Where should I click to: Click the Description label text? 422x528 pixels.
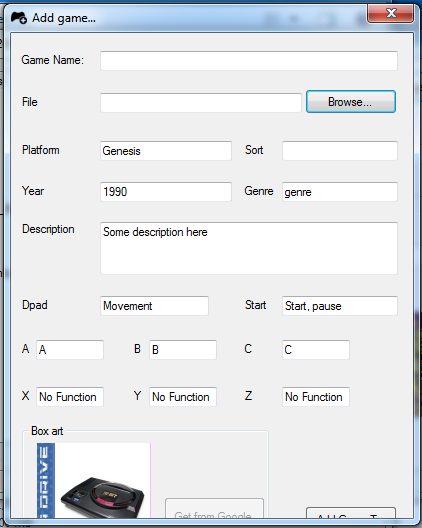(x=48, y=229)
